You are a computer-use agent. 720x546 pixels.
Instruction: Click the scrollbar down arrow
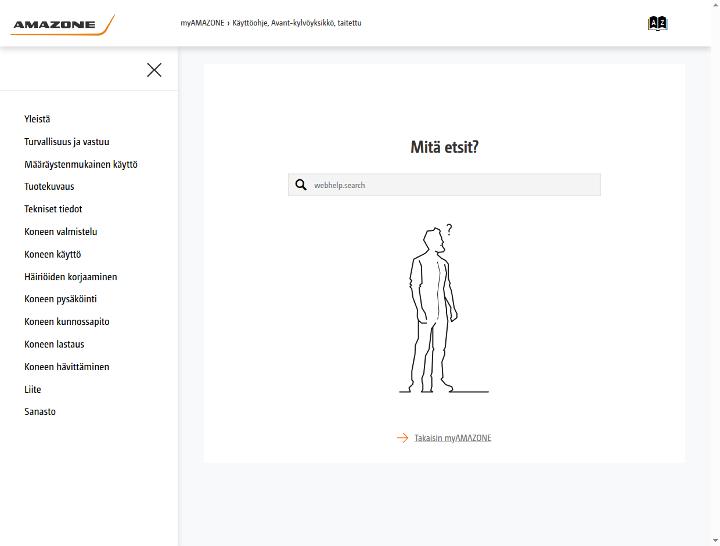pos(715,541)
